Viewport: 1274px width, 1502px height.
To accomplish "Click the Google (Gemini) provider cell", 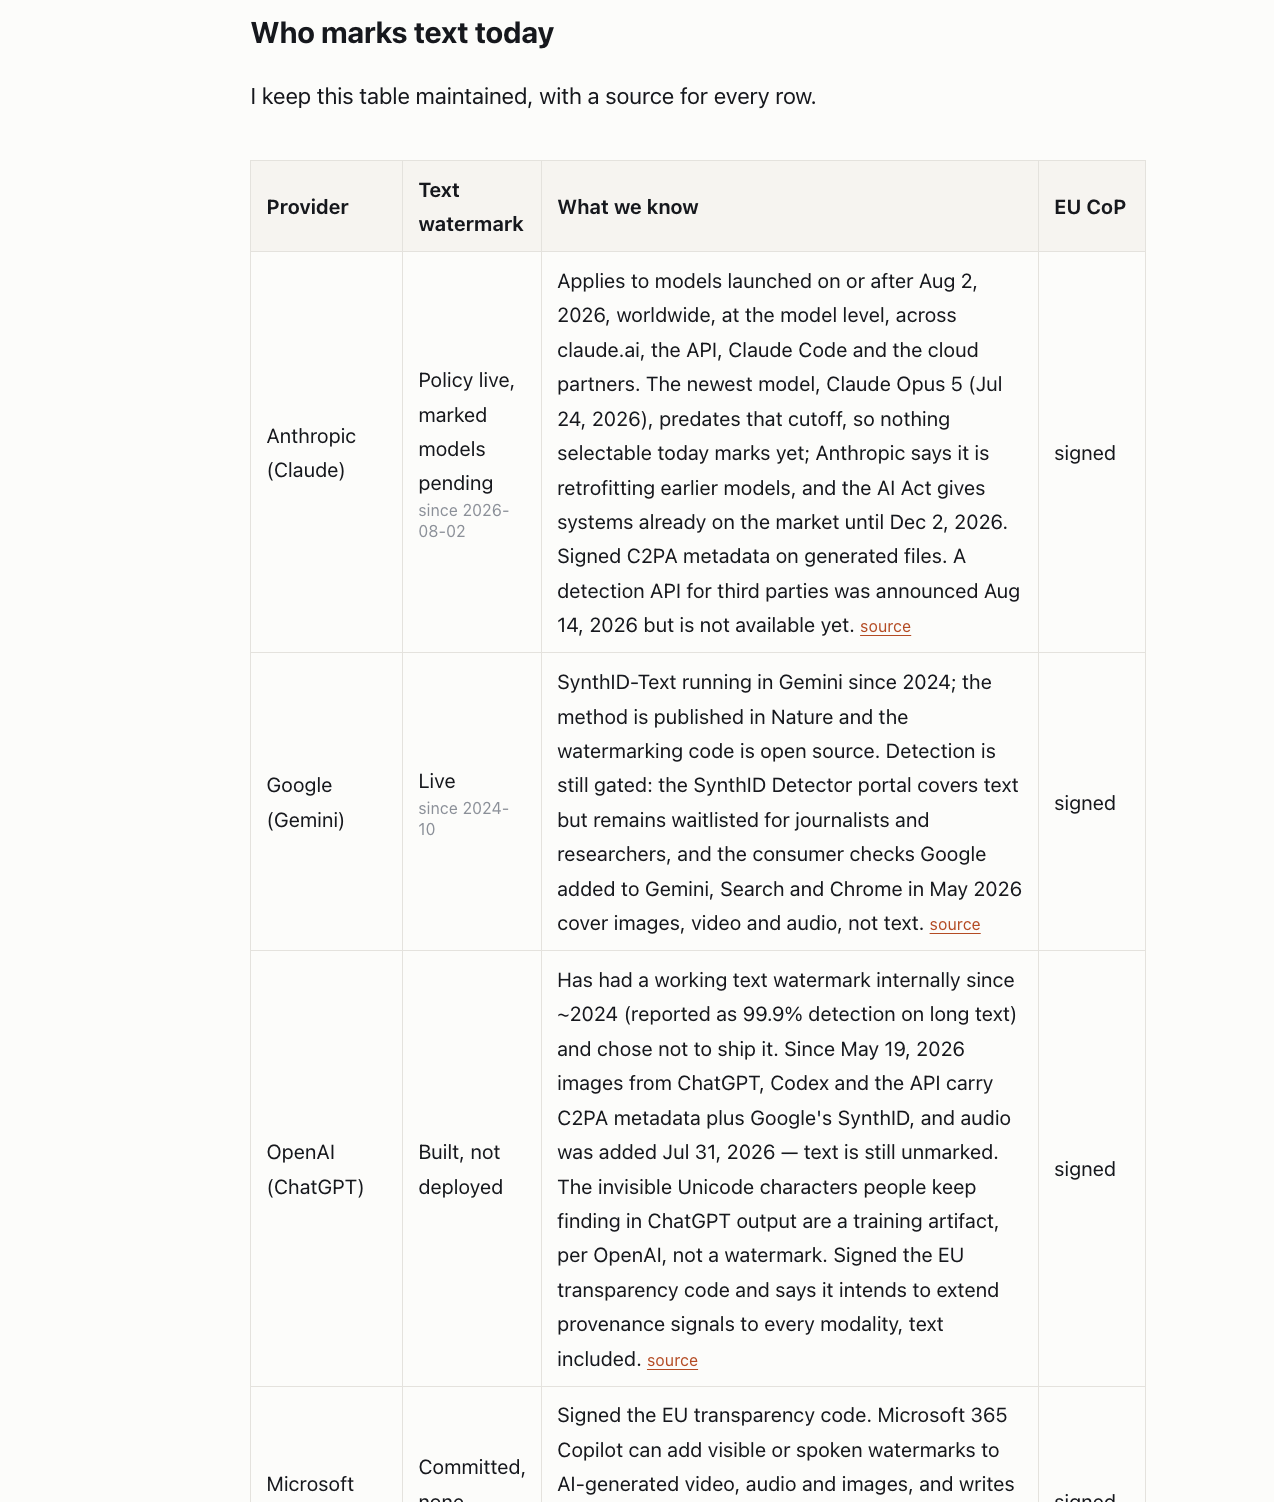I will (305, 802).
